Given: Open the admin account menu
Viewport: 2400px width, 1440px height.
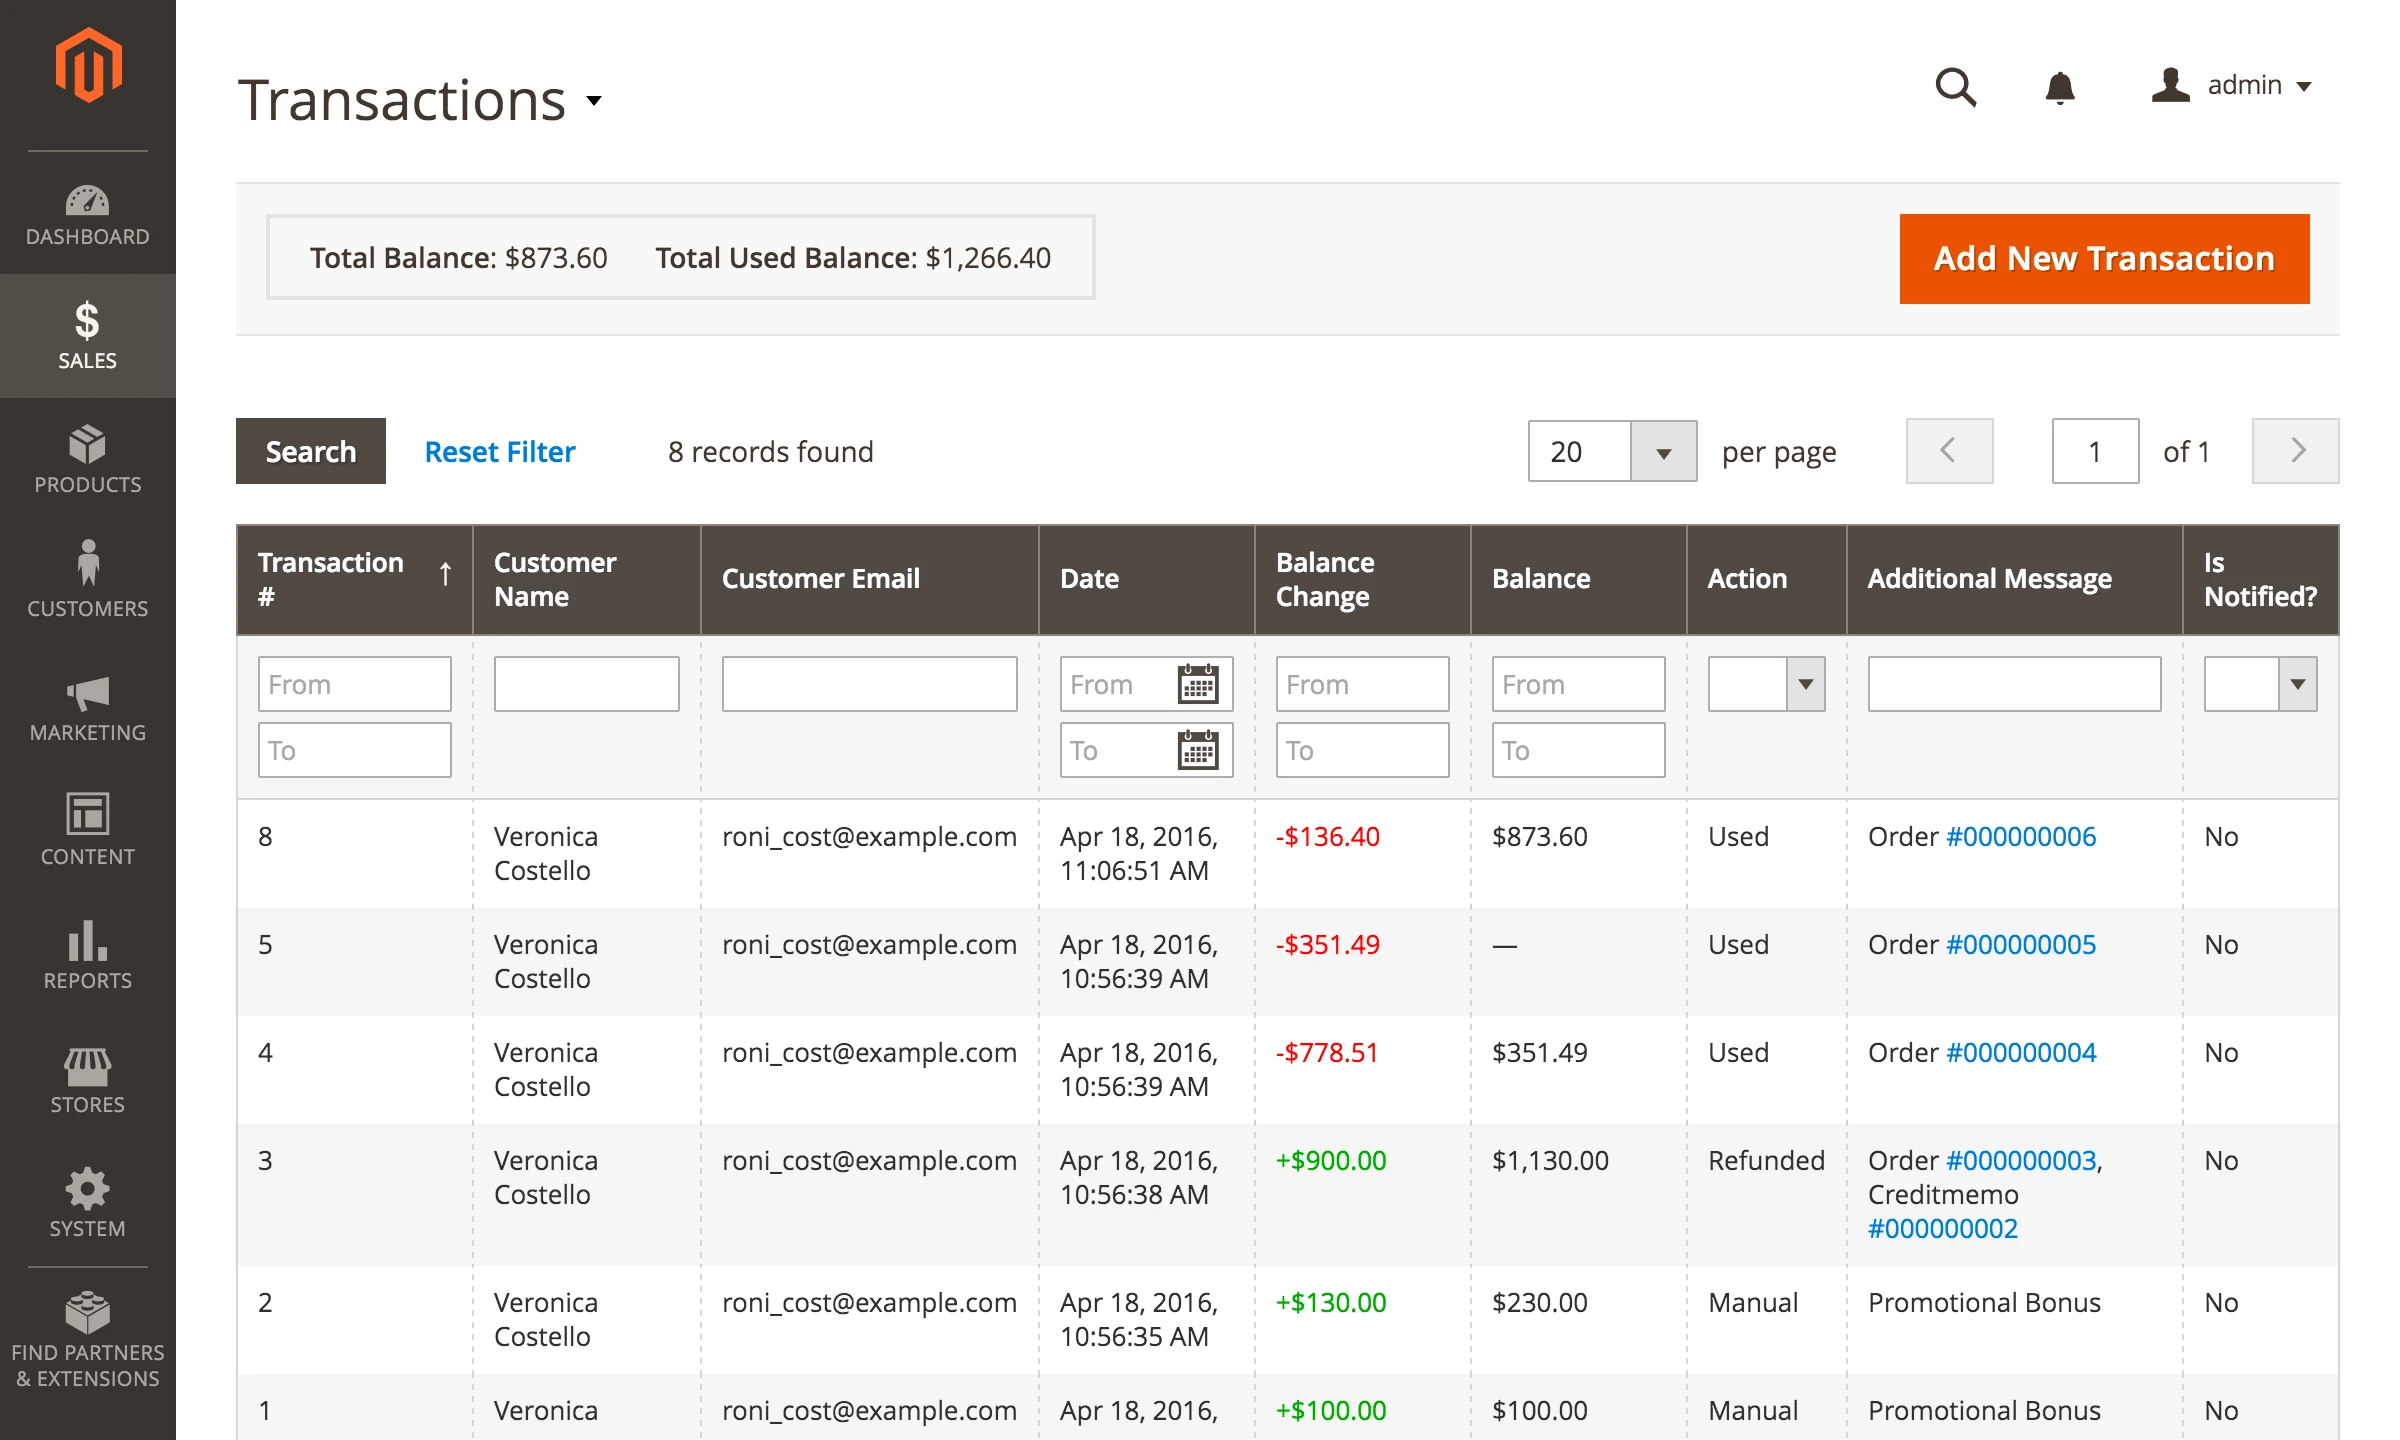Looking at the screenshot, I should [2246, 85].
